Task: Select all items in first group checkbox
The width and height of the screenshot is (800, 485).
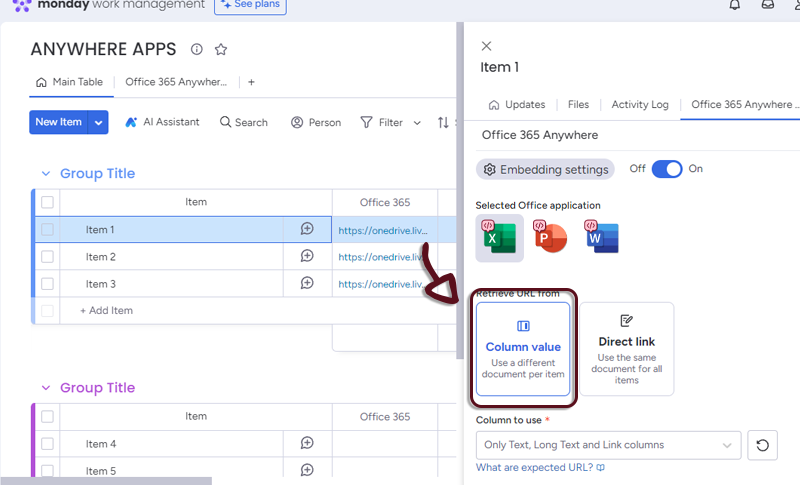Action: [47, 202]
